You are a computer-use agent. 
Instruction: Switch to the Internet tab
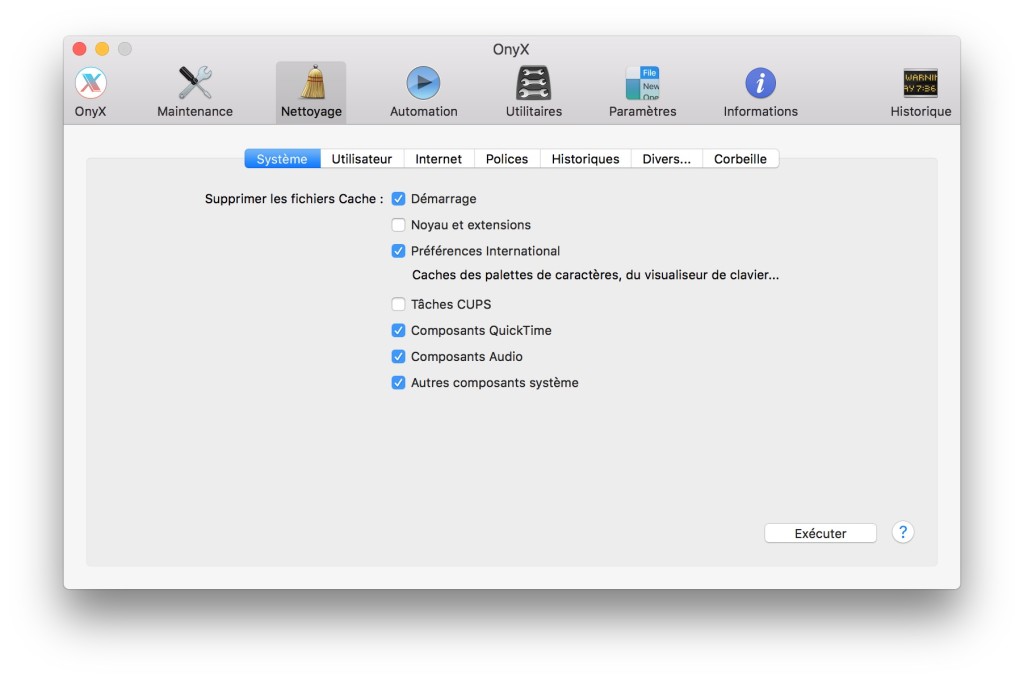coord(438,159)
